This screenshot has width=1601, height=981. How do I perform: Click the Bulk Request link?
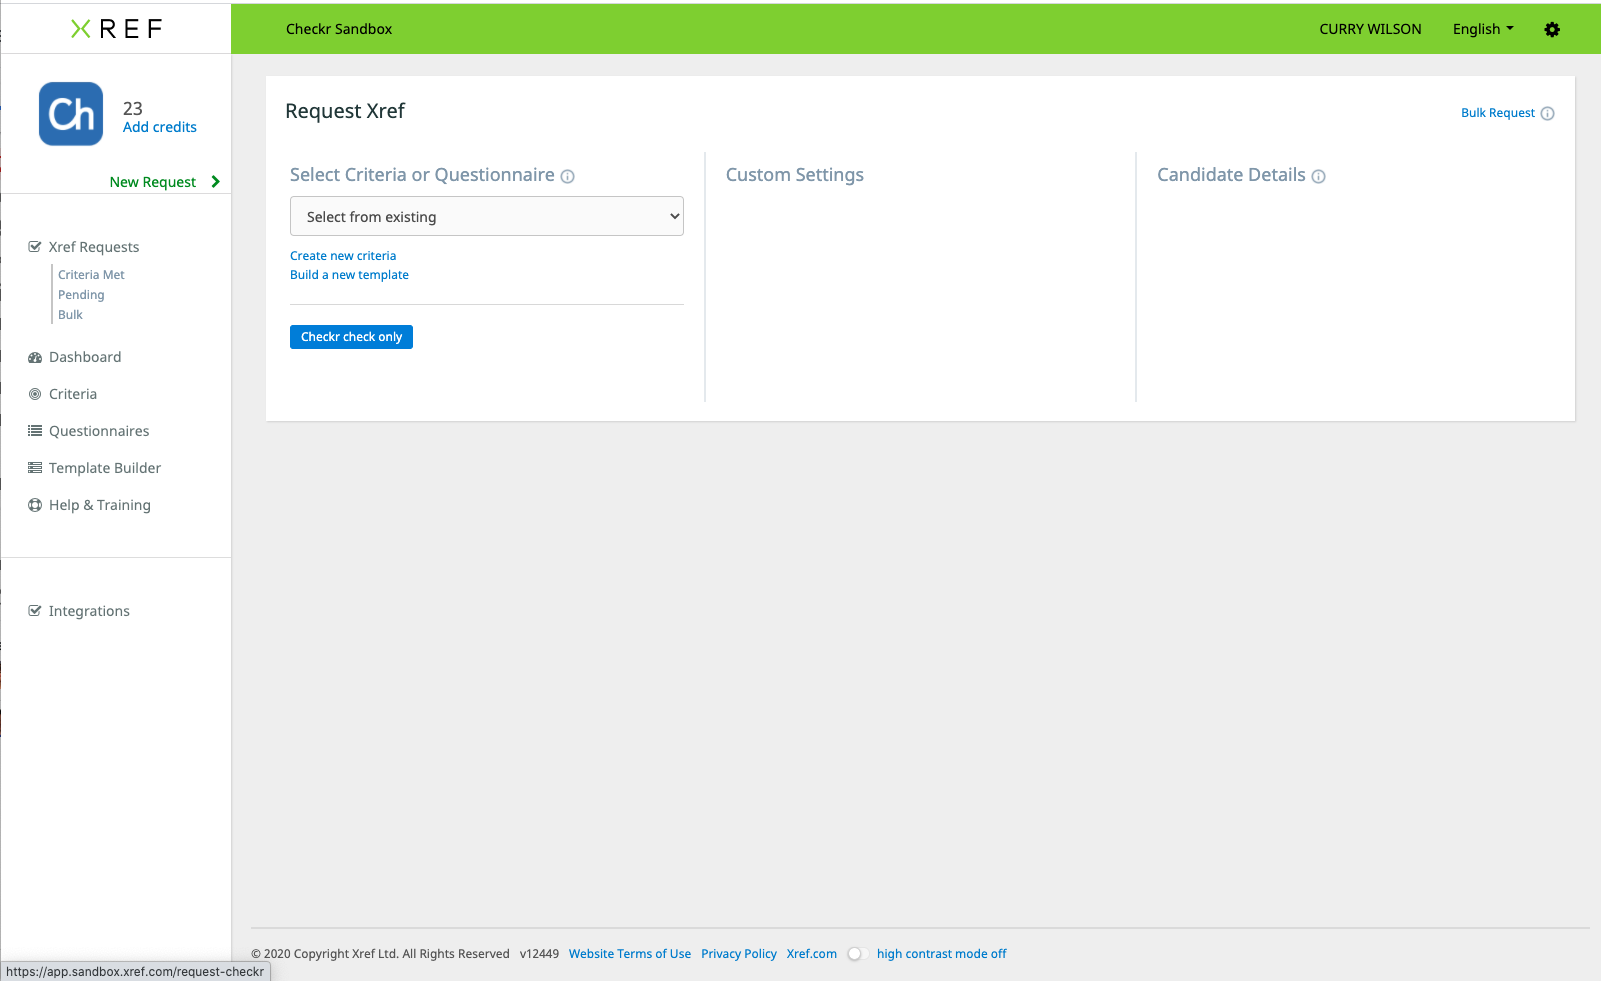coord(1497,113)
